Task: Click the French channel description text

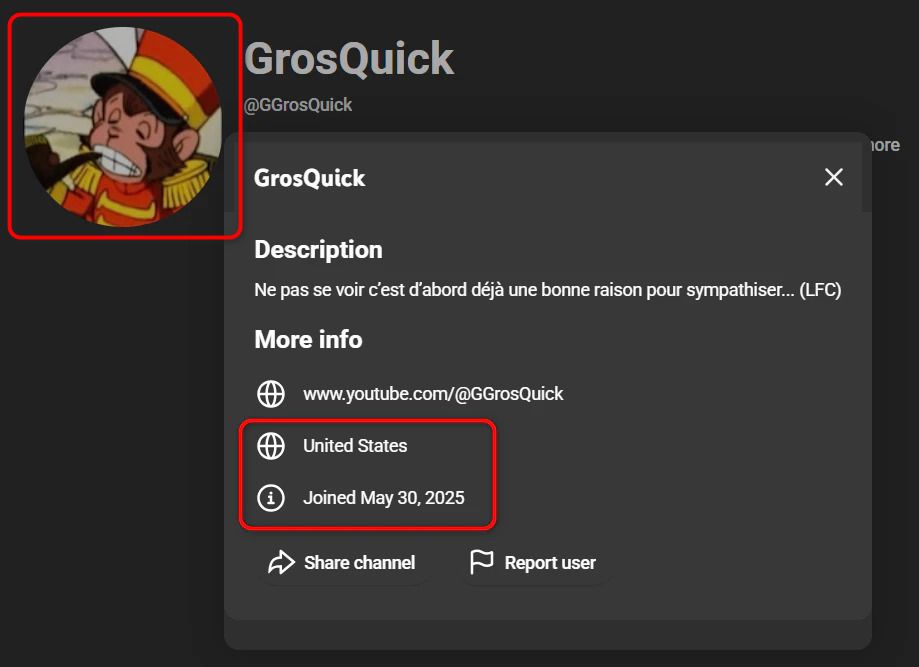Action: pyautogui.click(x=547, y=291)
